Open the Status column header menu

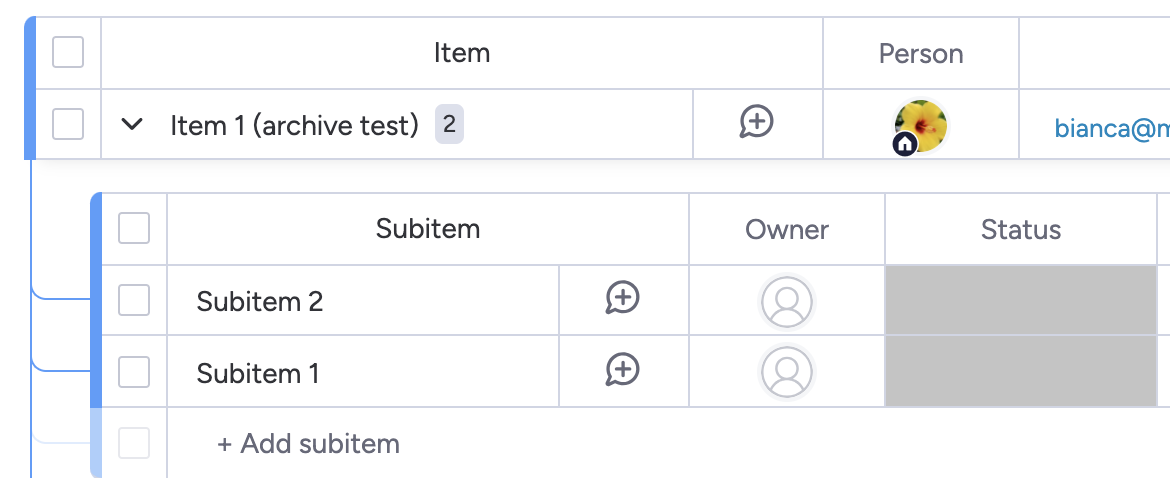click(x=1021, y=230)
